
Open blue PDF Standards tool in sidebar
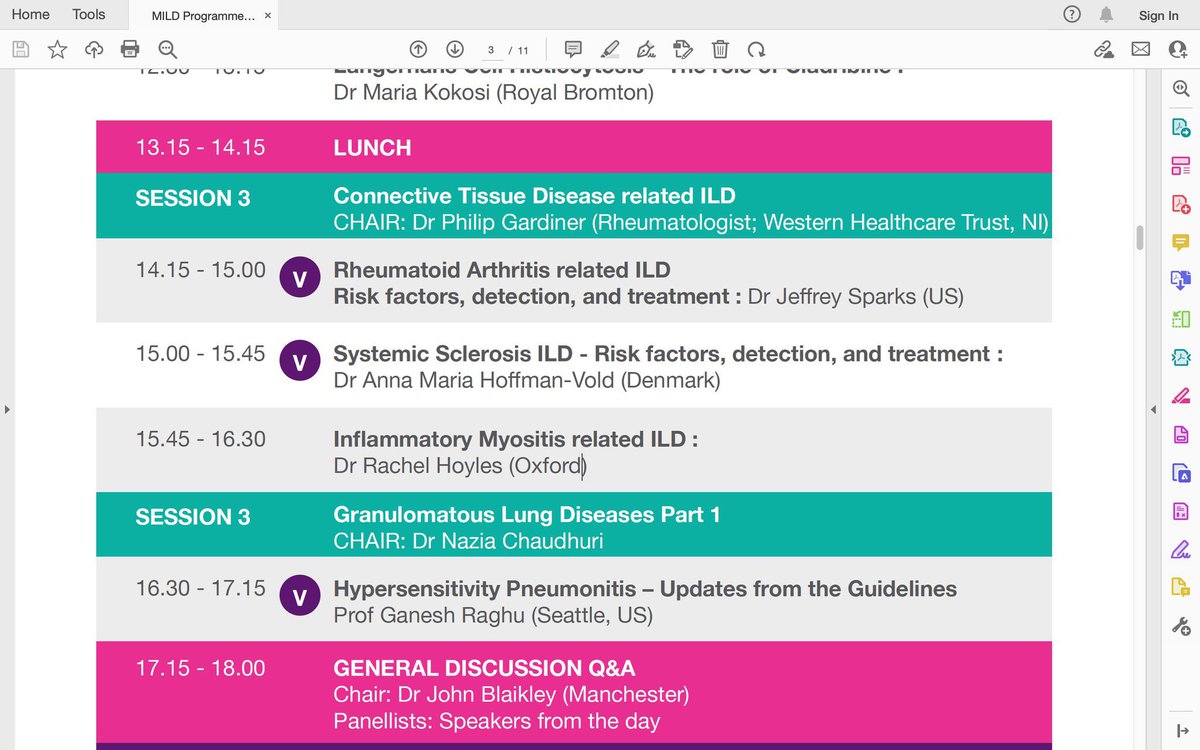[x=1181, y=472]
